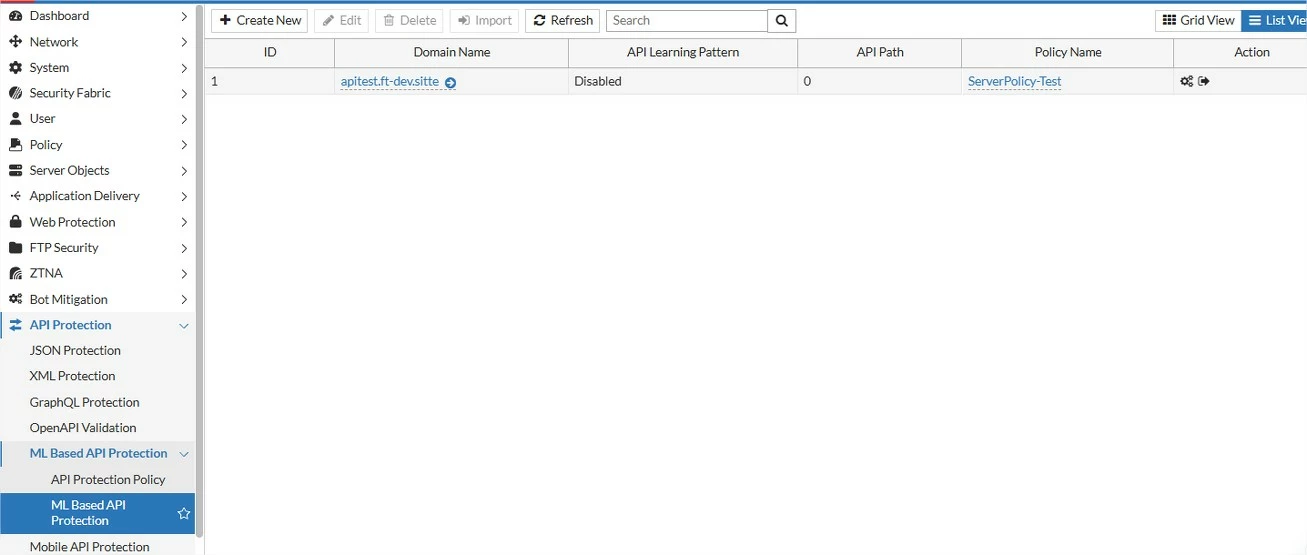Viewport: 1307px width, 555px height.
Task: Expand the ZTNA chevron
Action: (184, 273)
